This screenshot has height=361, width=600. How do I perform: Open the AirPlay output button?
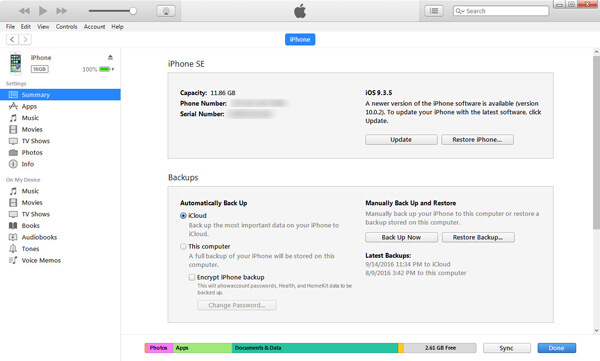tap(166, 11)
